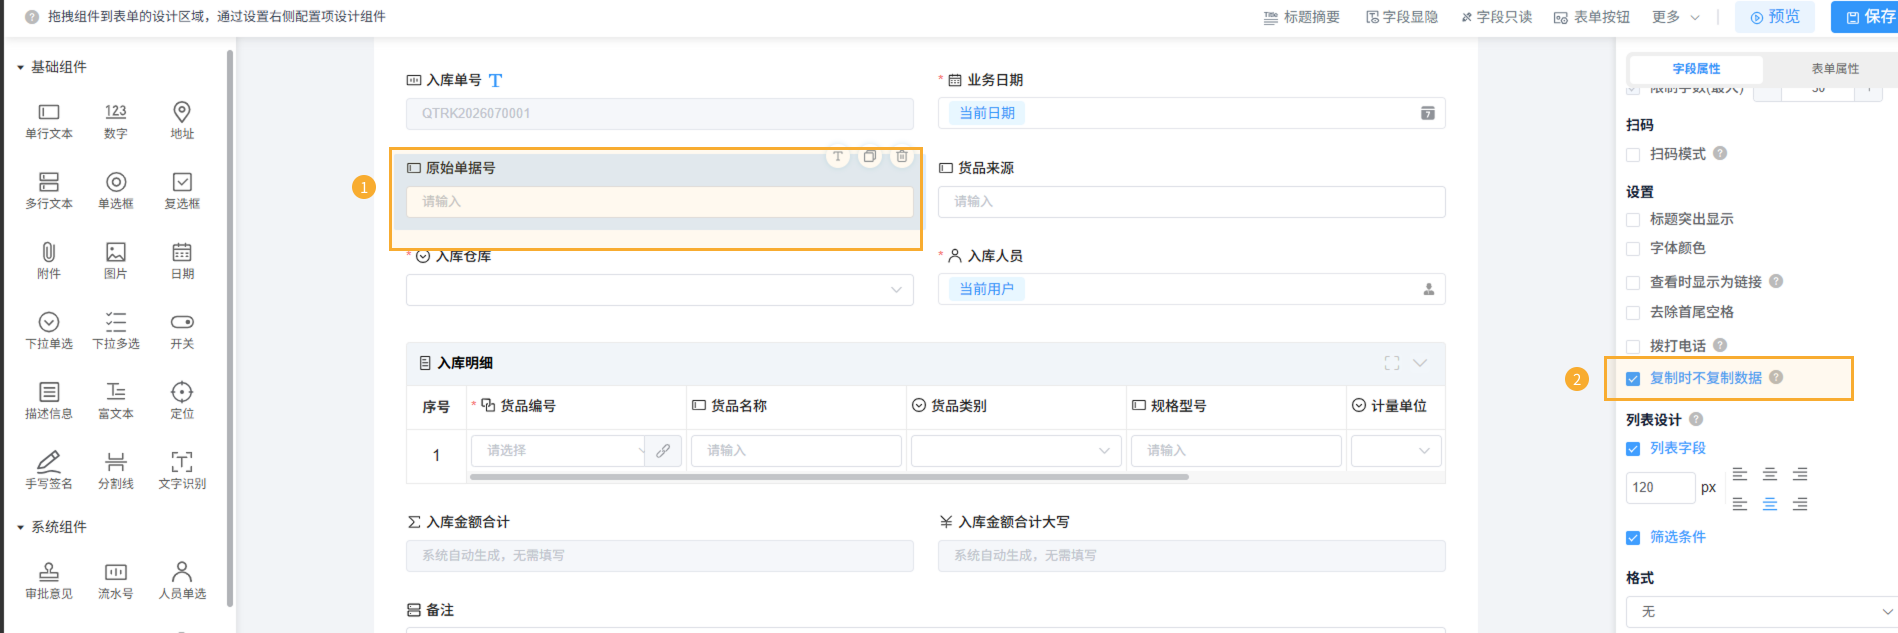The width and height of the screenshot is (1898, 633).
Task: Click the 预览 preview button
Action: 1775,17
